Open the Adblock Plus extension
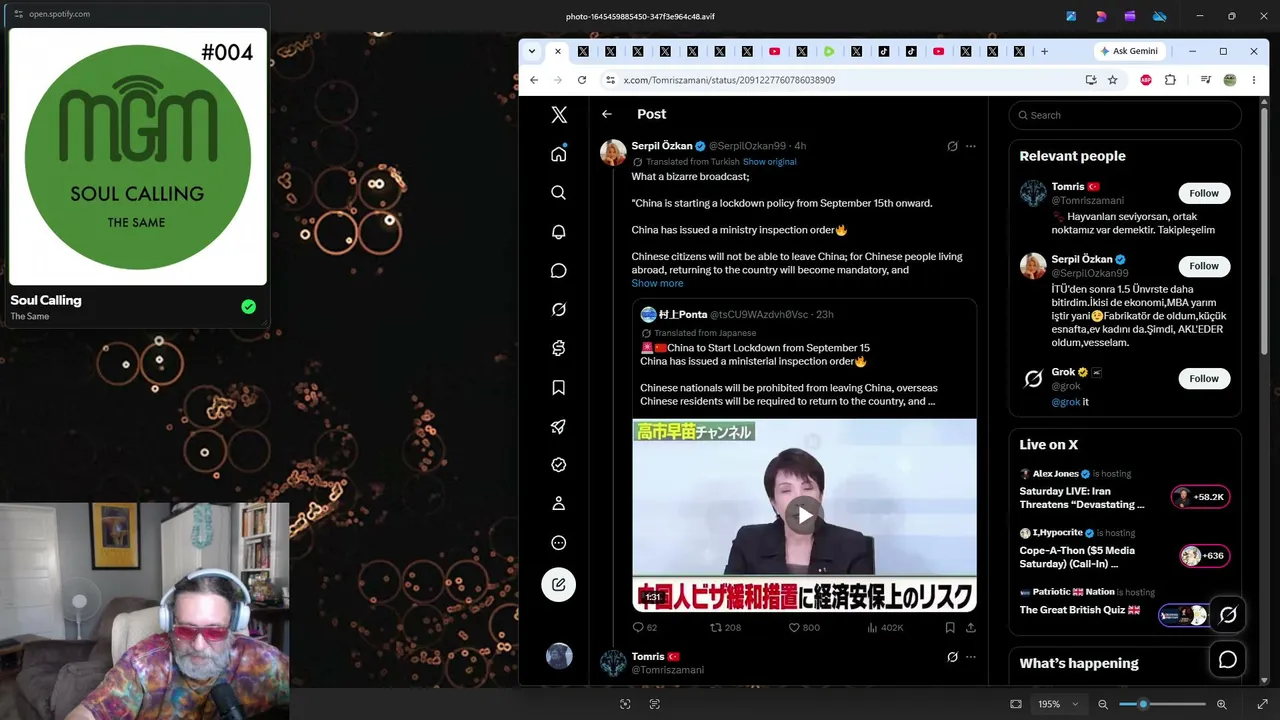 [x=1146, y=80]
